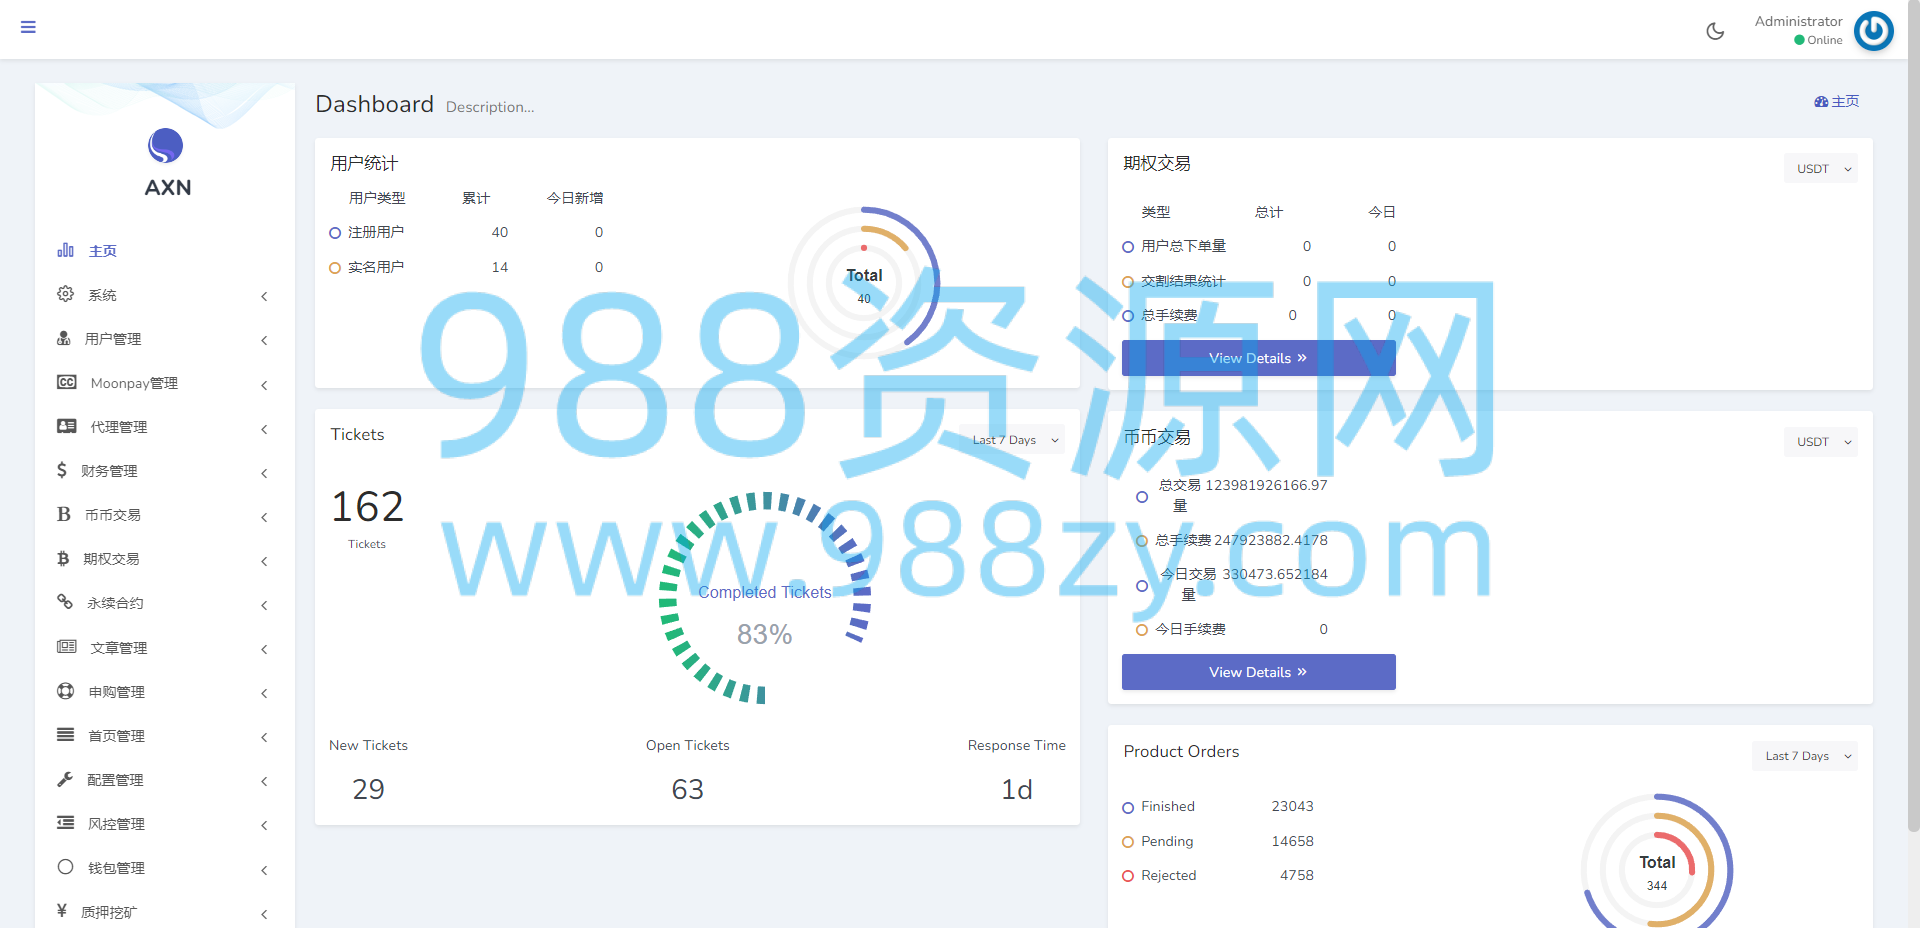The image size is (1920, 928).
Task: Click the 系统 gear icon
Action: (66, 294)
